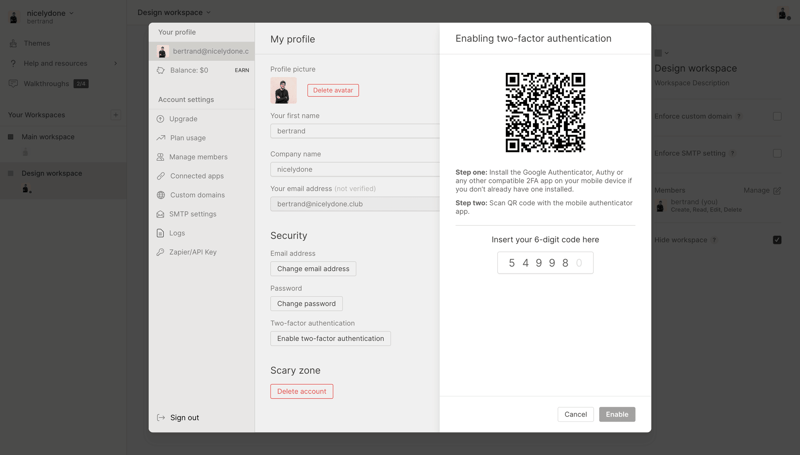The image size is (800, 455).
Task: Select bertrand@nicelydone profile entry
Action: pyautogui.click(x=202, y=52)
